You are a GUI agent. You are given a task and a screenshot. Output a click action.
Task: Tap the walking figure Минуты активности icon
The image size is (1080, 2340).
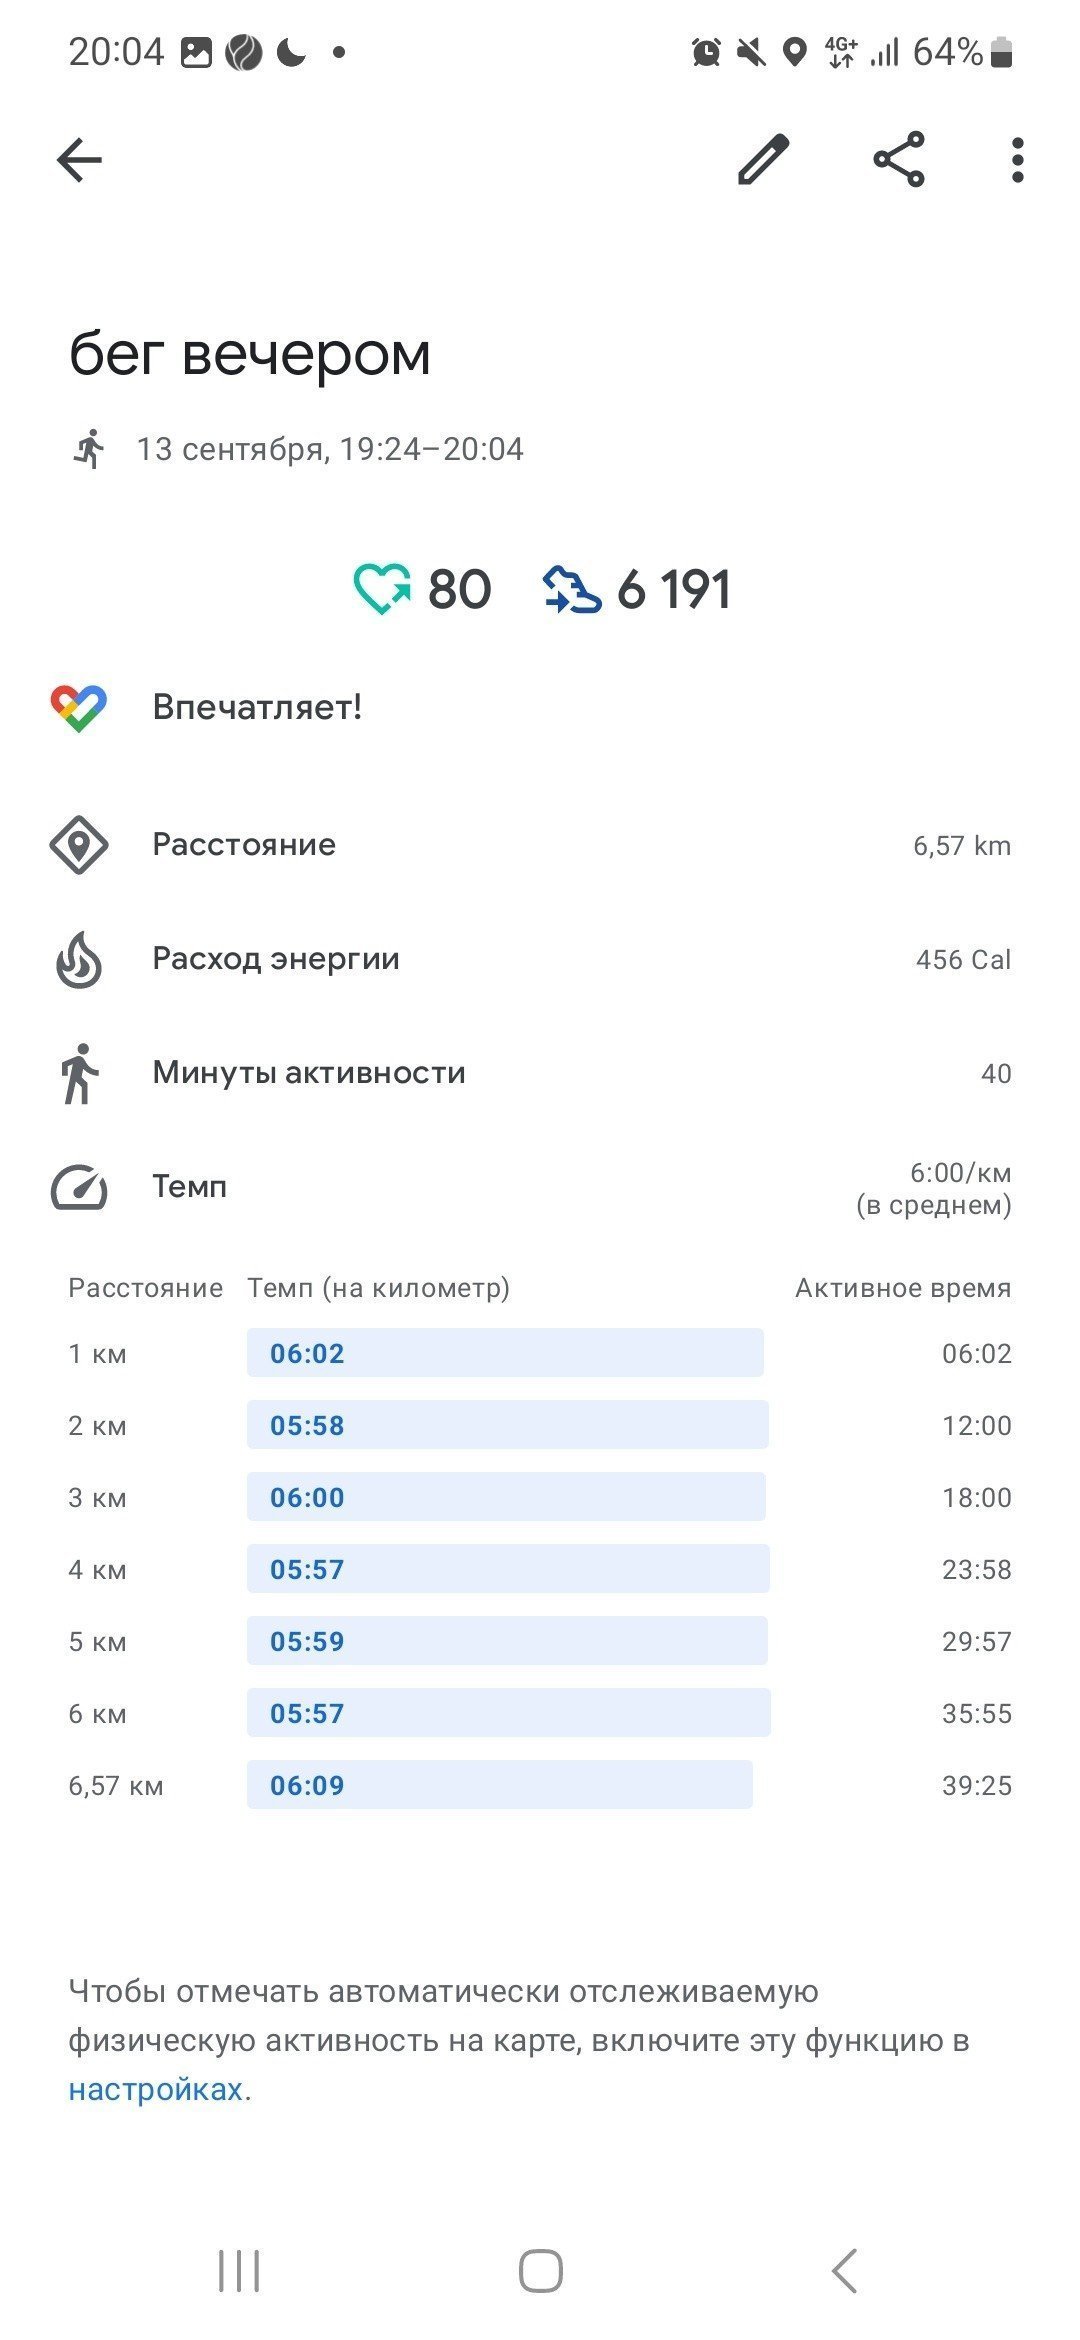pyautogui.click(x=79, y=1074)
